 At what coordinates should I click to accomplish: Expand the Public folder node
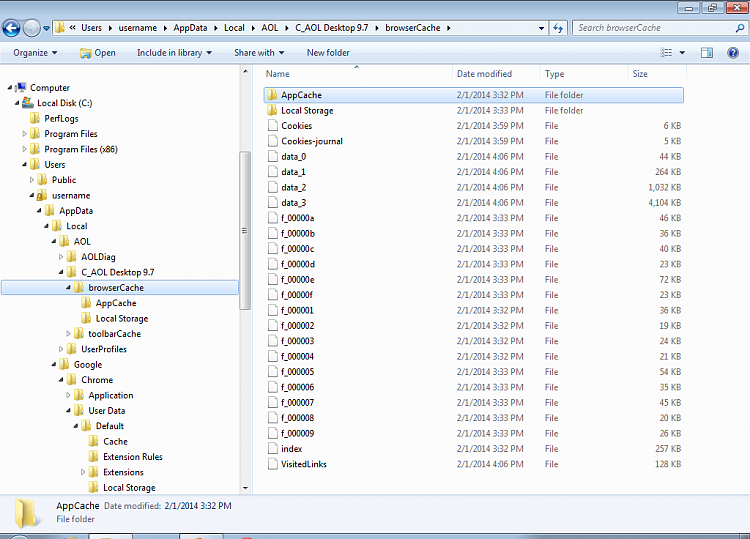click(x=32, y=180)
